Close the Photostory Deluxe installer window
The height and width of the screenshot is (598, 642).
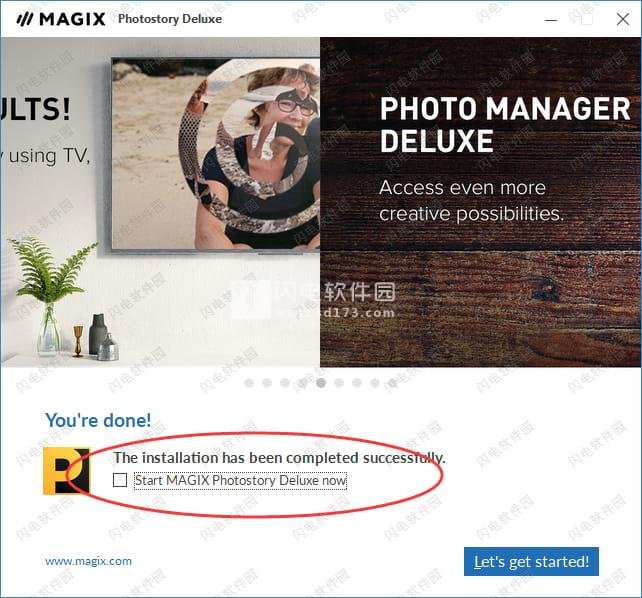click(x=623, y=19)
